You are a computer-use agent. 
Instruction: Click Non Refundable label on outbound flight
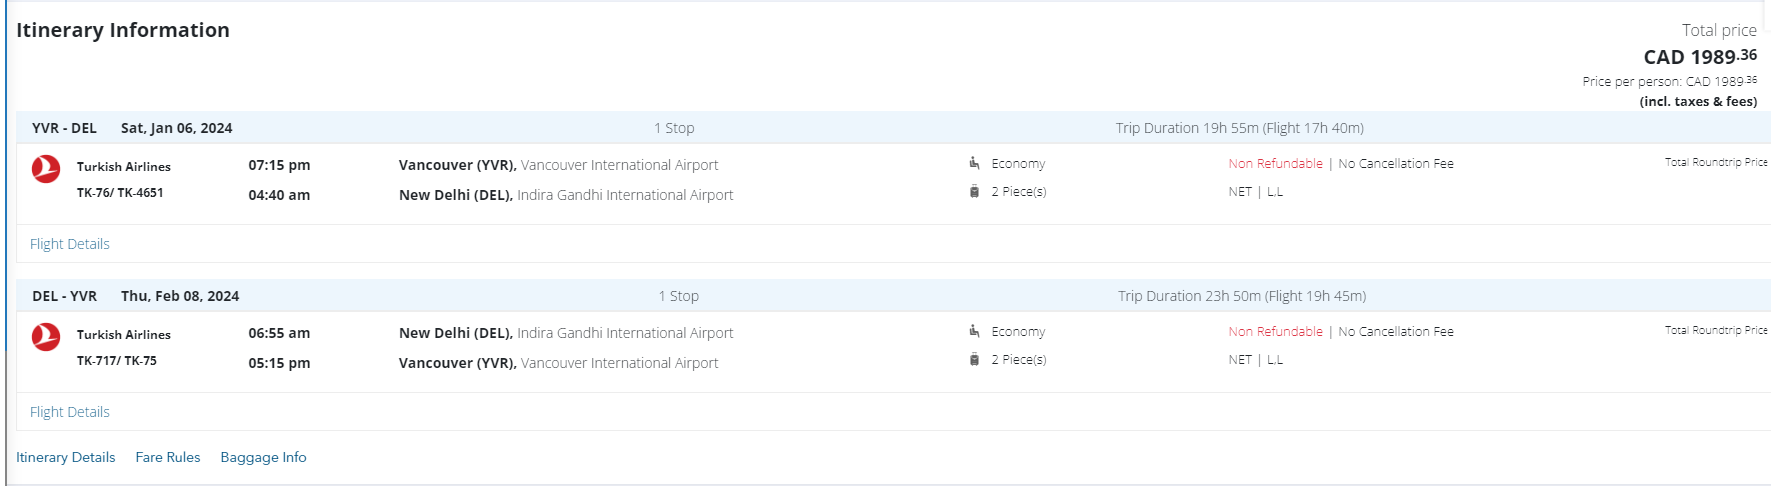pos(1275,163)
